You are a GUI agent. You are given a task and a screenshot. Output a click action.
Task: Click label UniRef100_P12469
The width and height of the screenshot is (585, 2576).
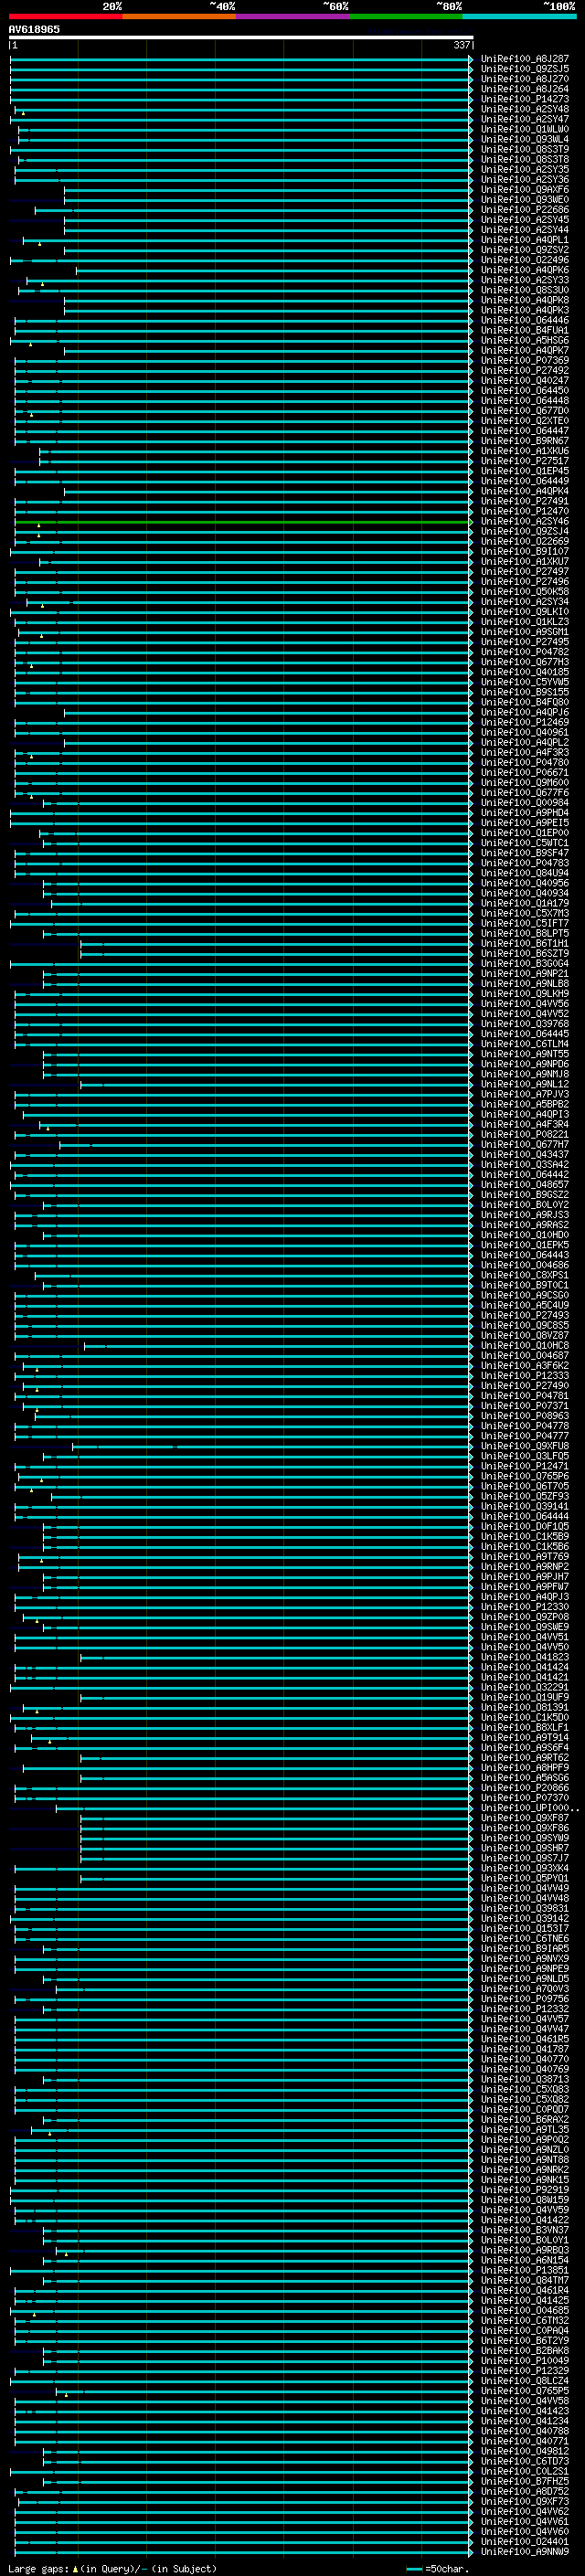pos(524,722)
